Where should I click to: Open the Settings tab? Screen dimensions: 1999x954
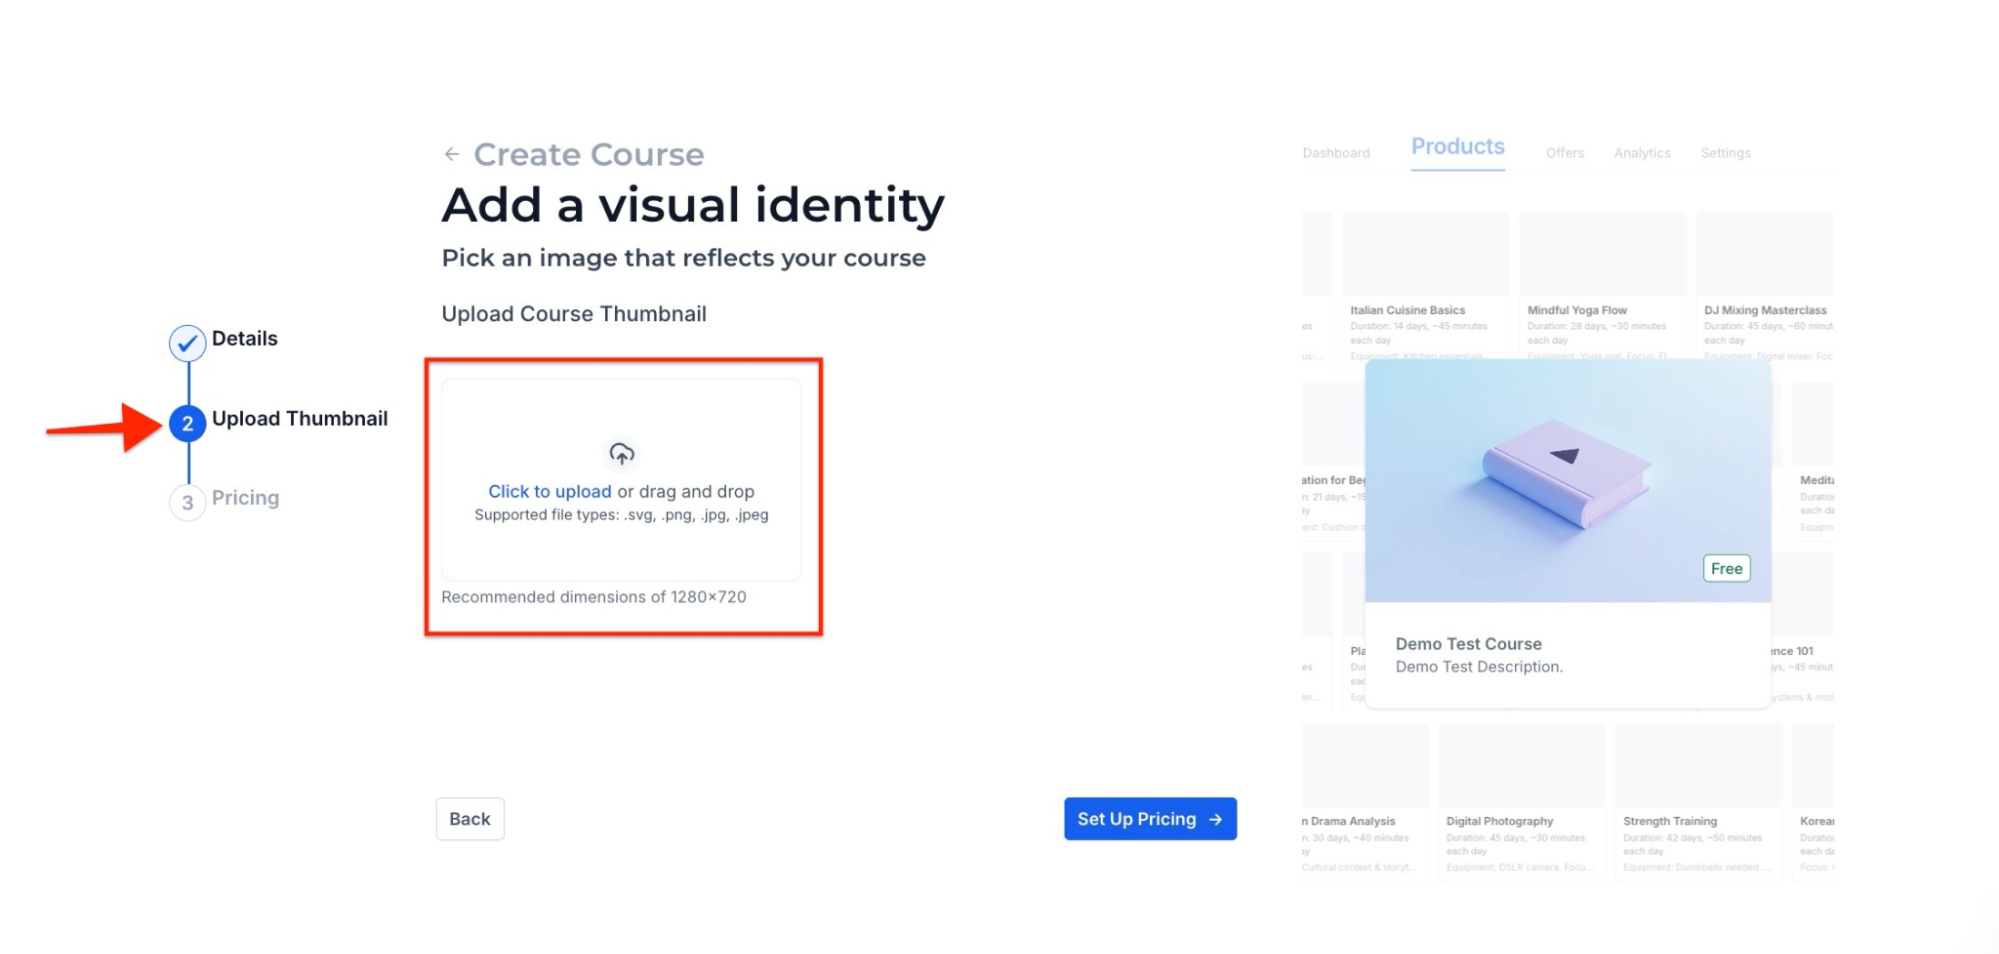[1725, 153]
